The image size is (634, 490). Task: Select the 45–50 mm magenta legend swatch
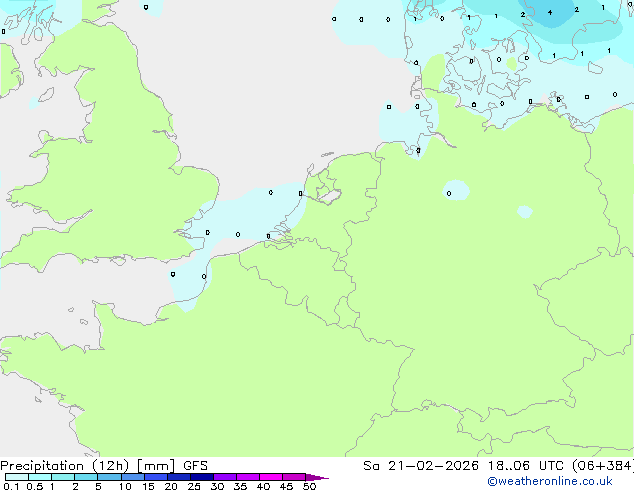(294, 477)
